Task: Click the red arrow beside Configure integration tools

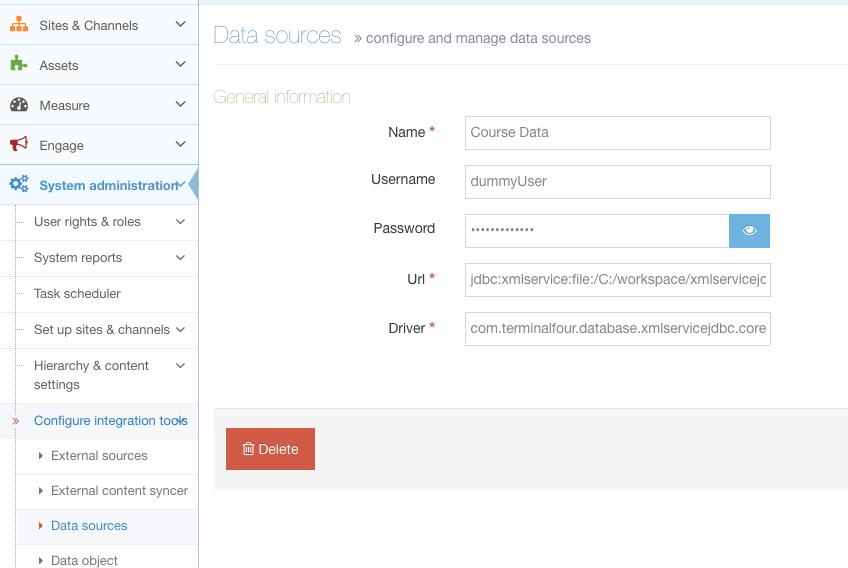Action: [x=15, y=421]
